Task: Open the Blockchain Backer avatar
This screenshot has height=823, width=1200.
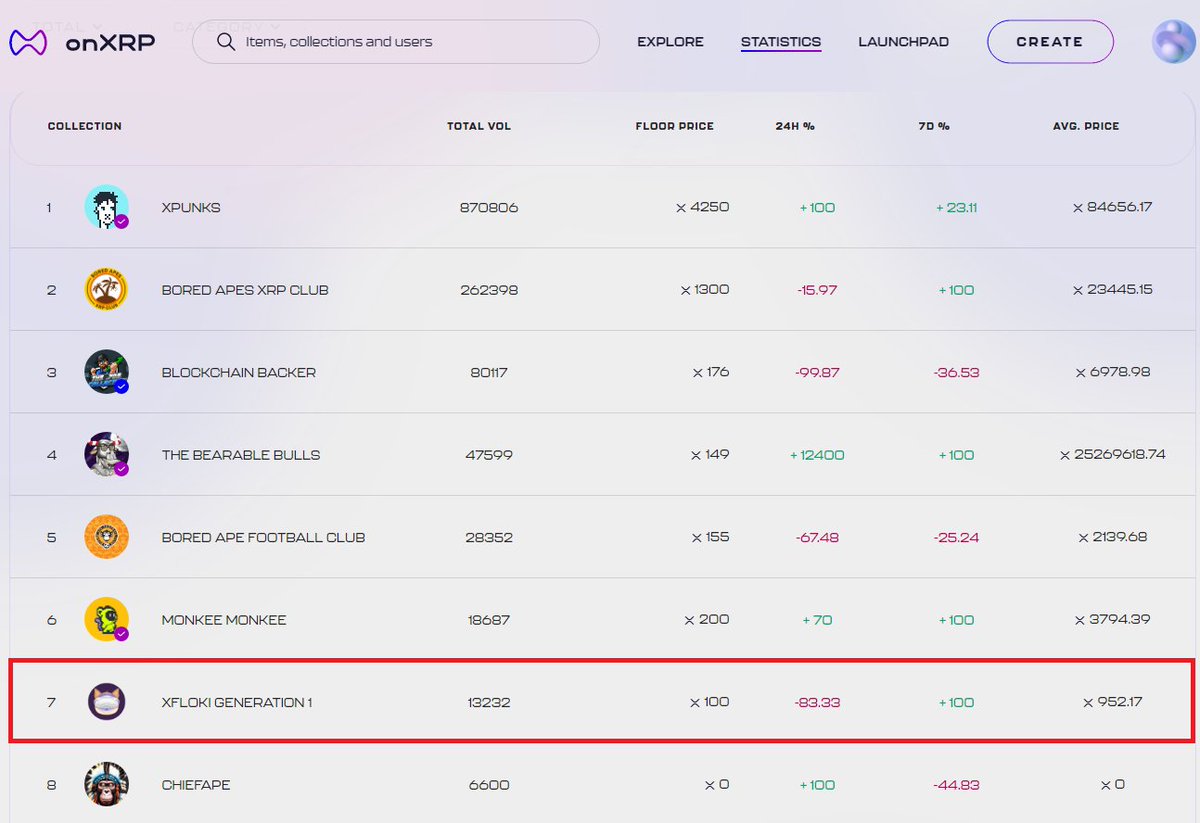Action: tap(106, 372)
